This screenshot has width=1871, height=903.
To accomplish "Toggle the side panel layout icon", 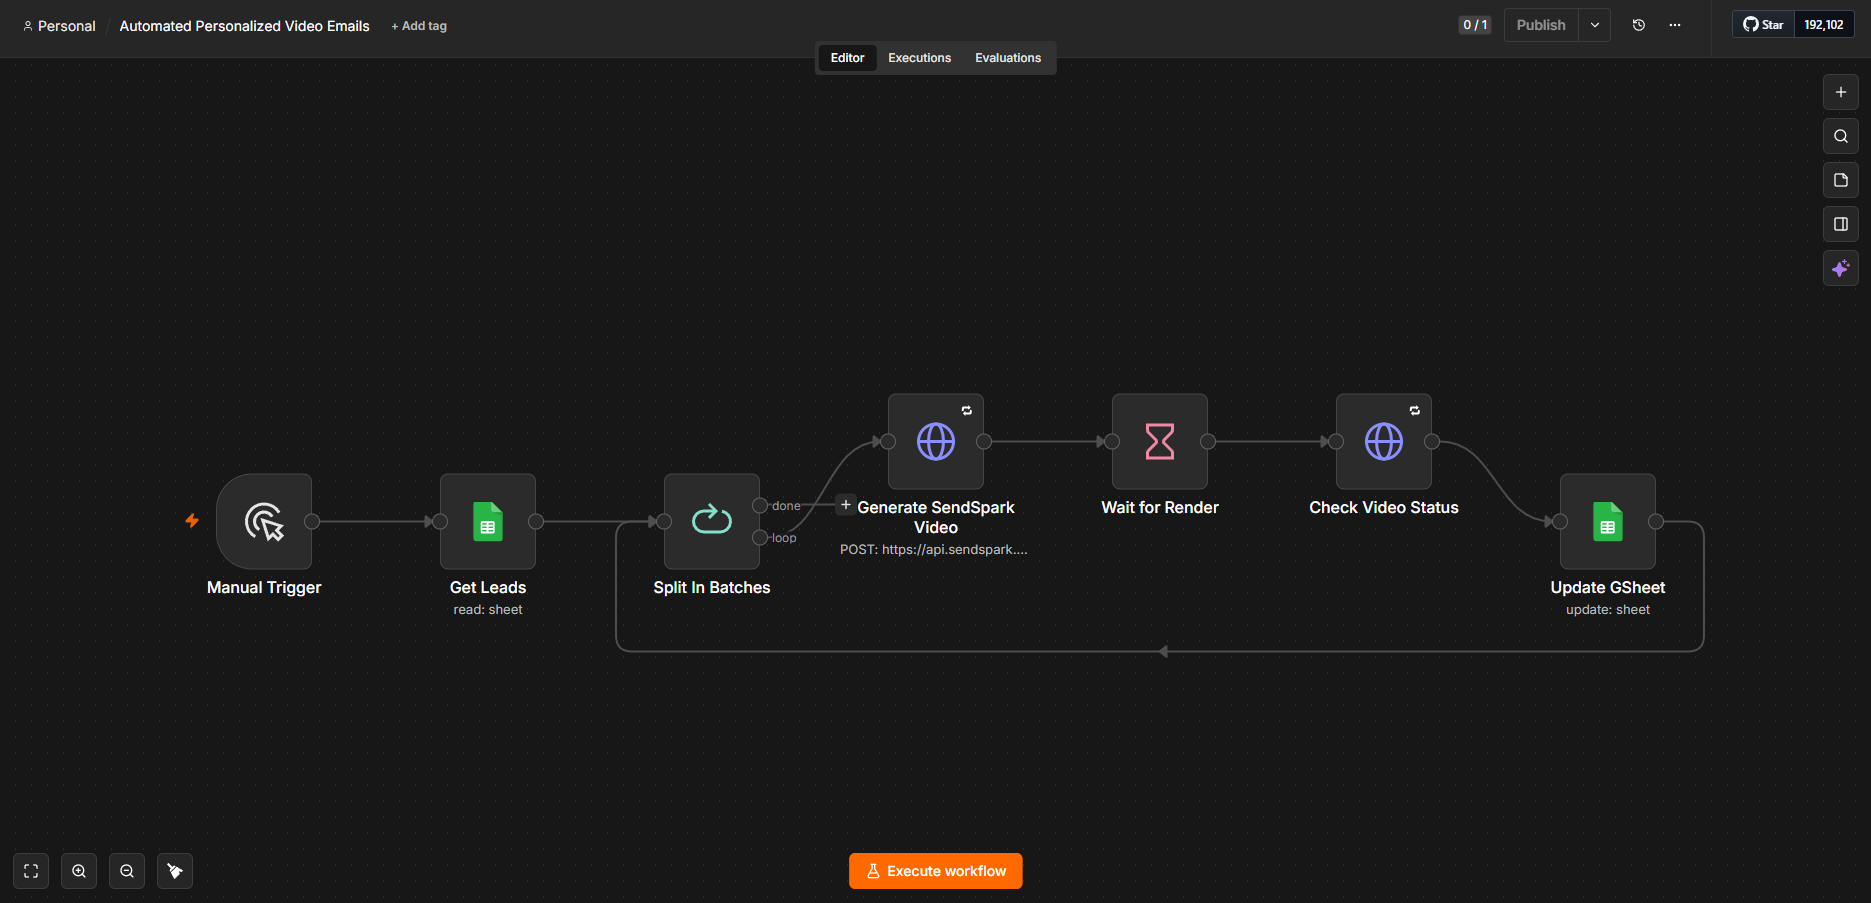I will pos(1841,224).
